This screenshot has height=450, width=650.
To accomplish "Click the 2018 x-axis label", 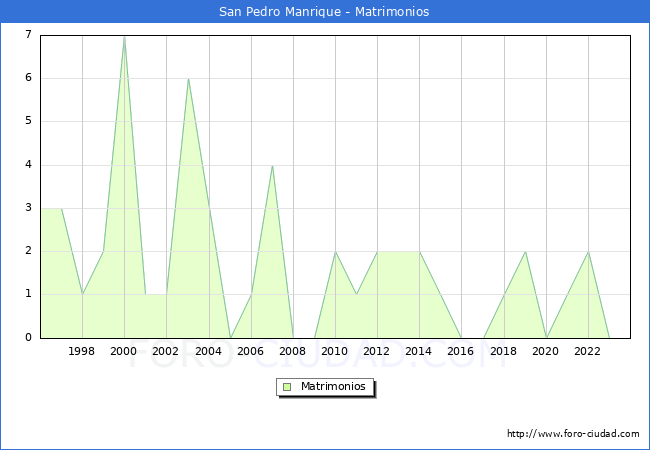I will click(504, 351).
